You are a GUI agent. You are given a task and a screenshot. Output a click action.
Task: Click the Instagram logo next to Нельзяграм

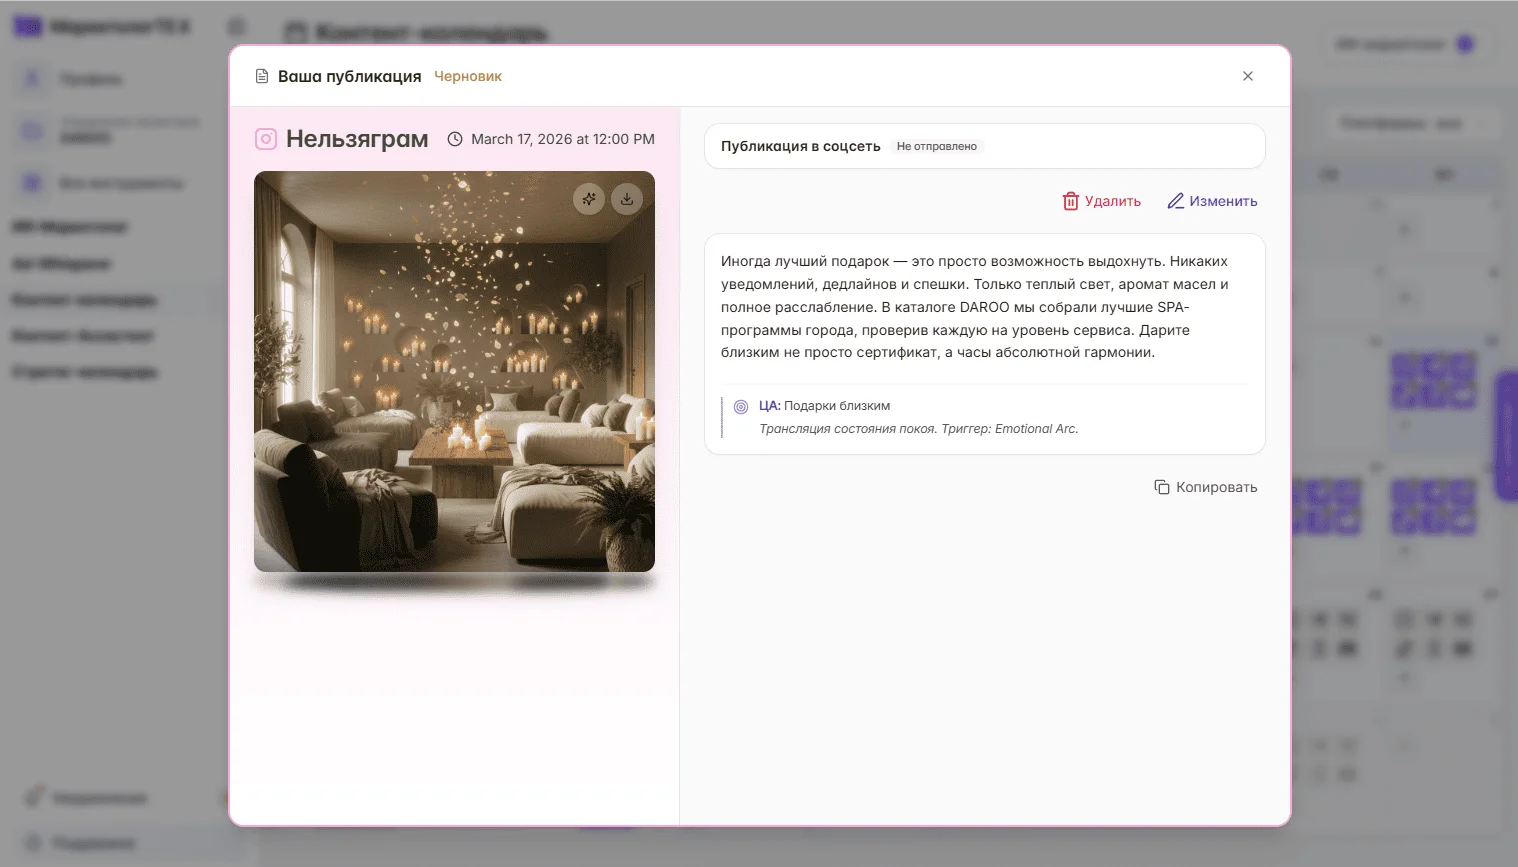pos(266,139)
